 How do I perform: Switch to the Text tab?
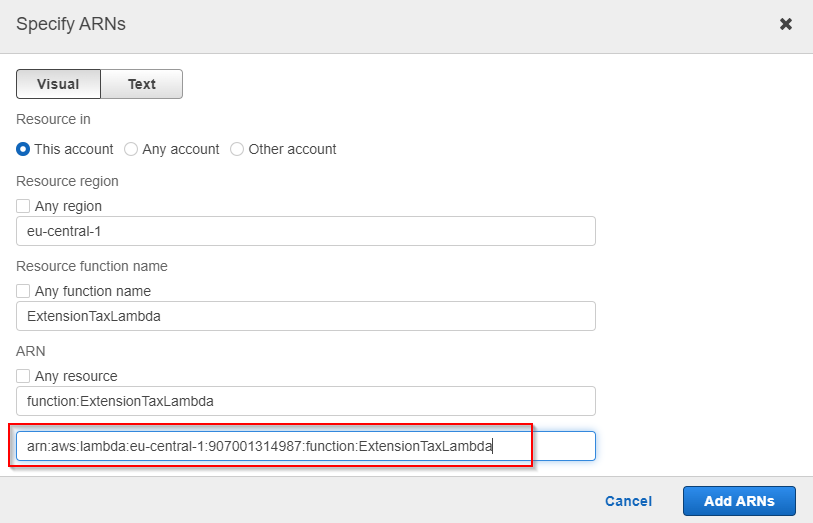click(142, 84)
